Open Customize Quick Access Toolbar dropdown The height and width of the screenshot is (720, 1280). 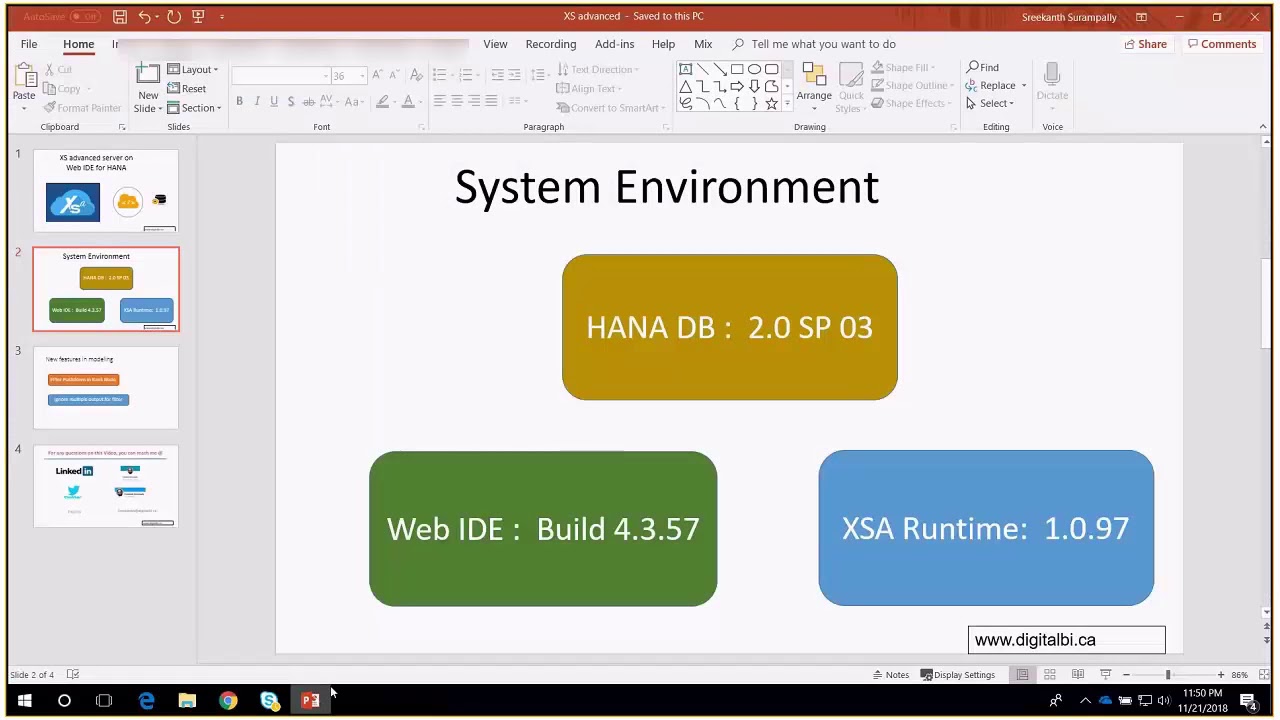[222, 17]
